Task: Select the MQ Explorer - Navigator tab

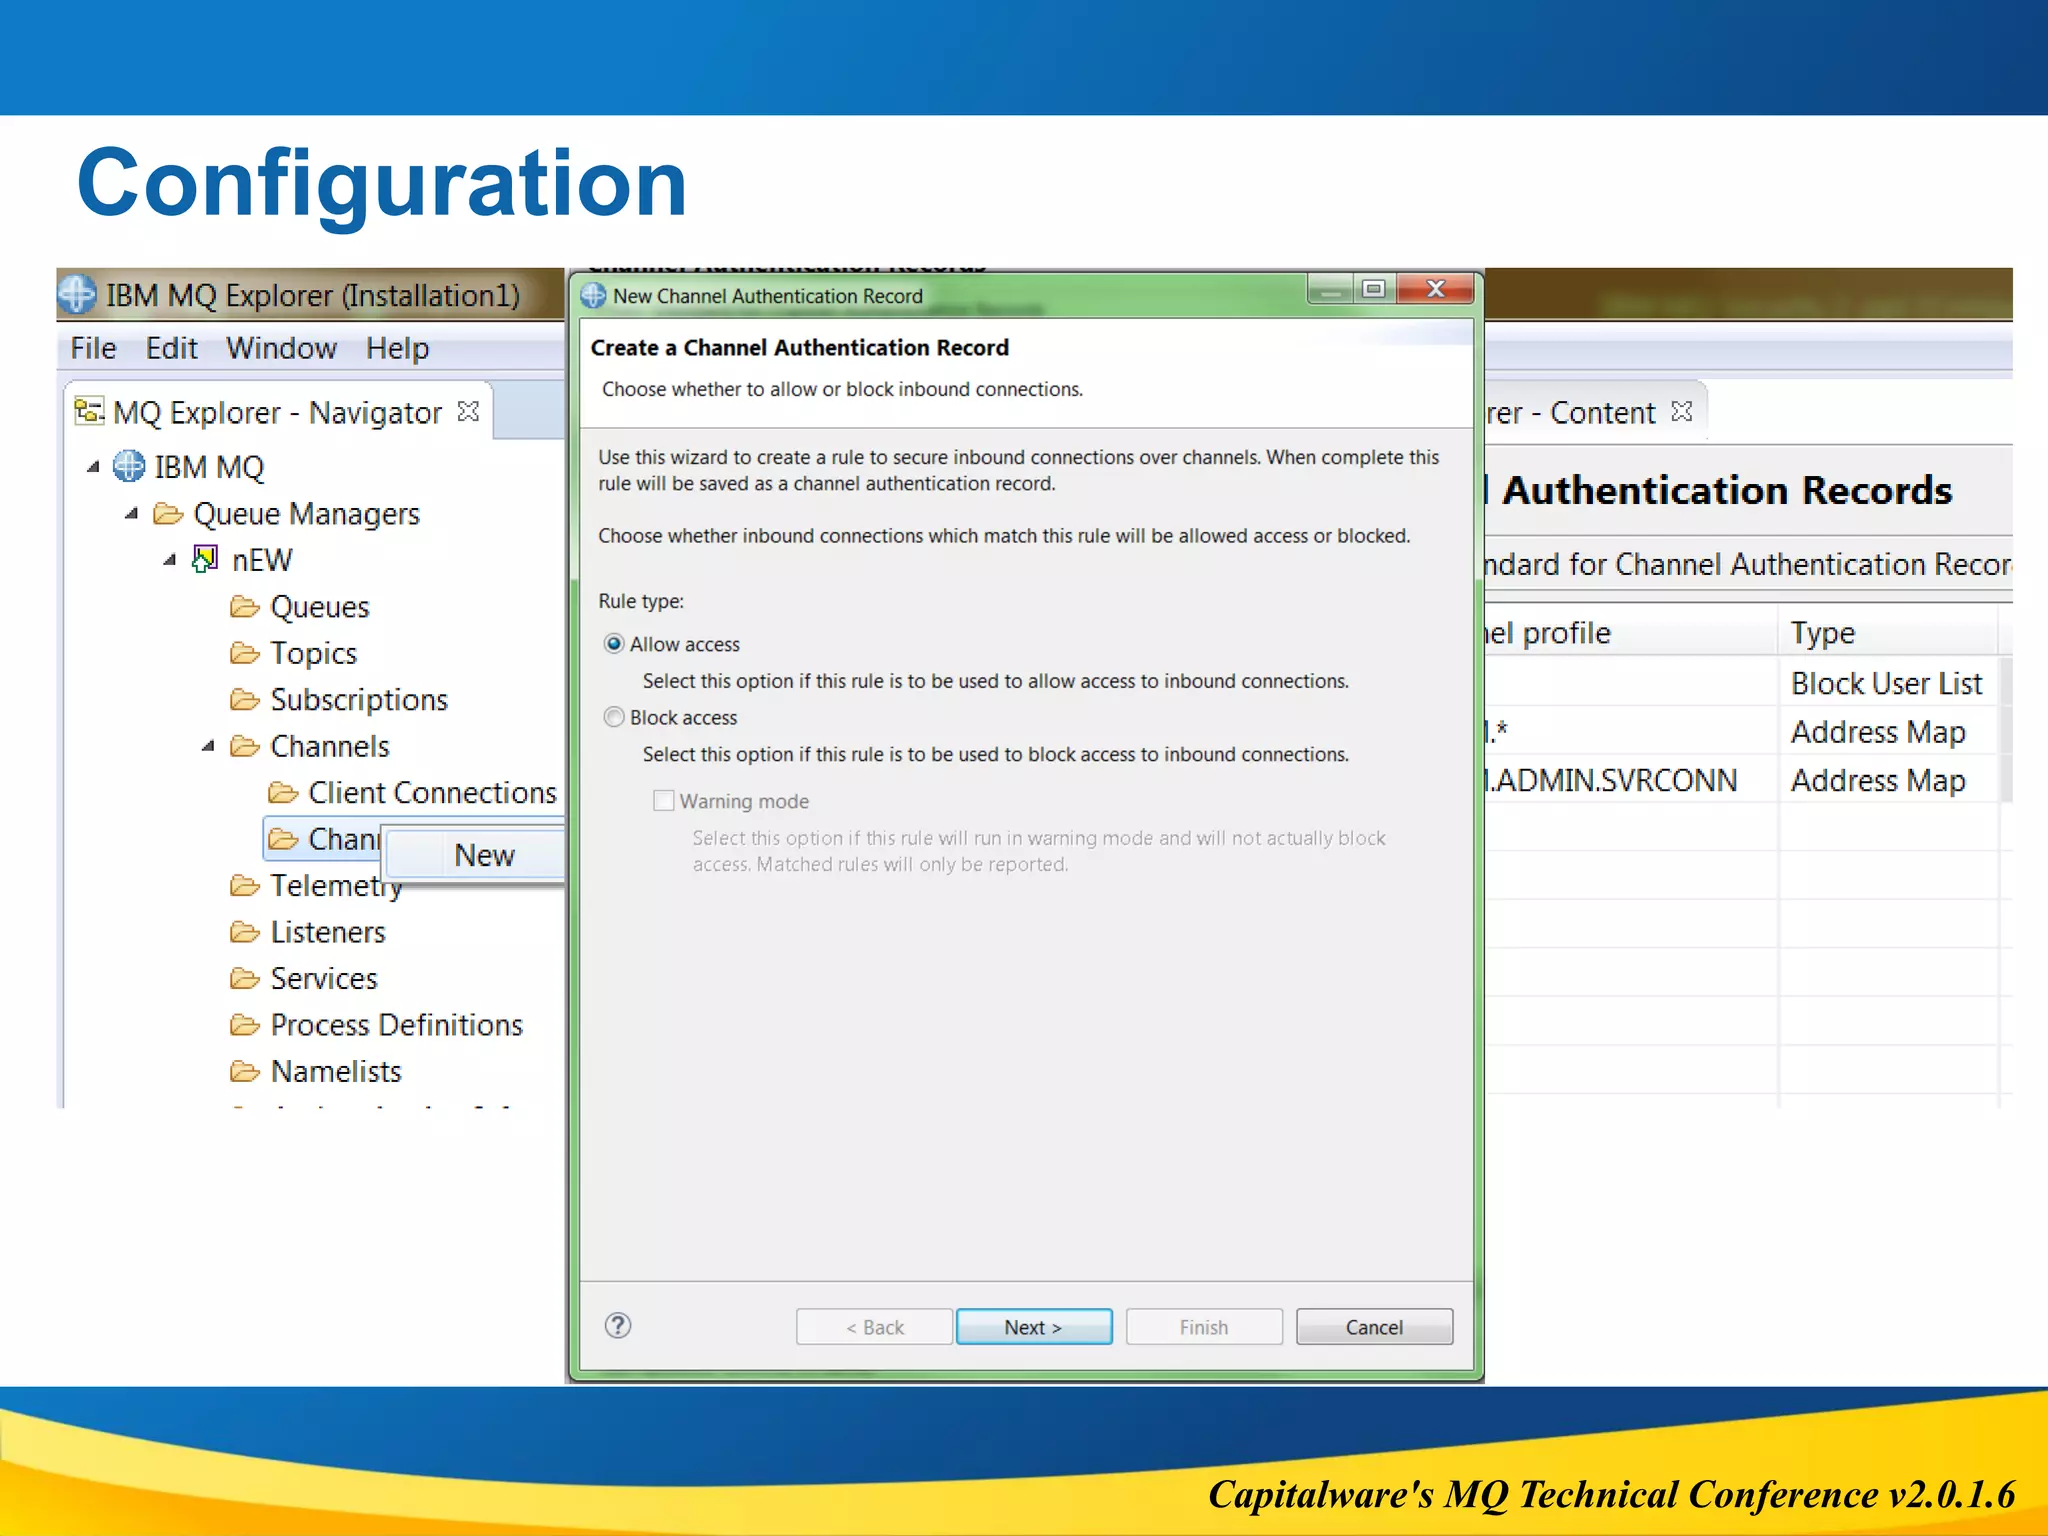Action: (277, 412)
